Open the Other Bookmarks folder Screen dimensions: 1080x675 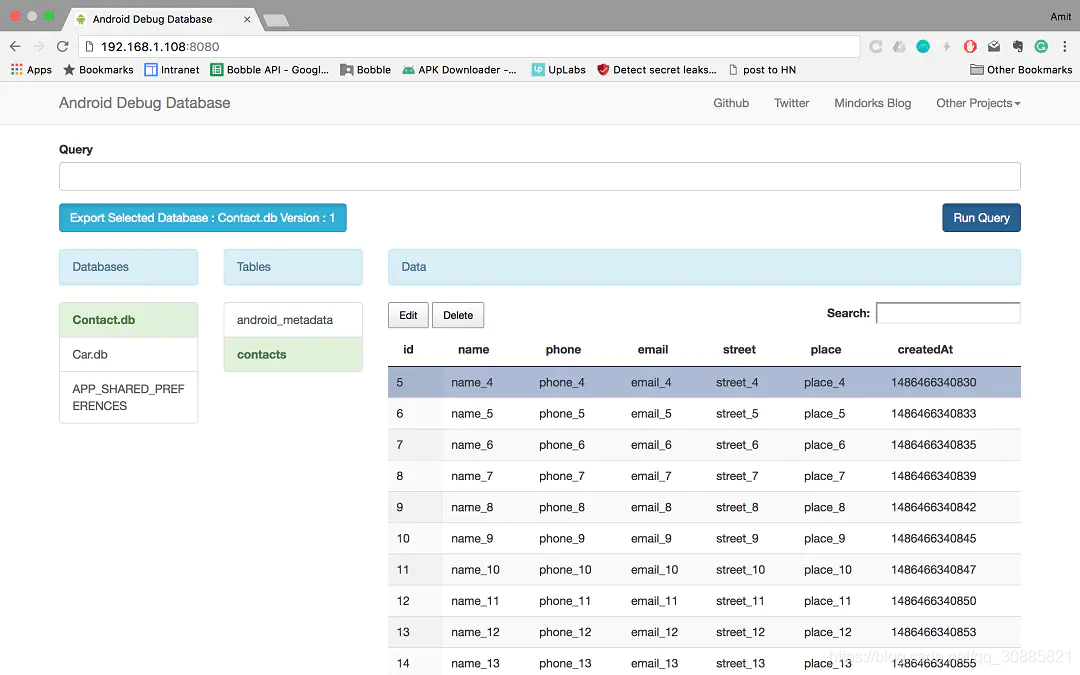(x=1021, y=70)
